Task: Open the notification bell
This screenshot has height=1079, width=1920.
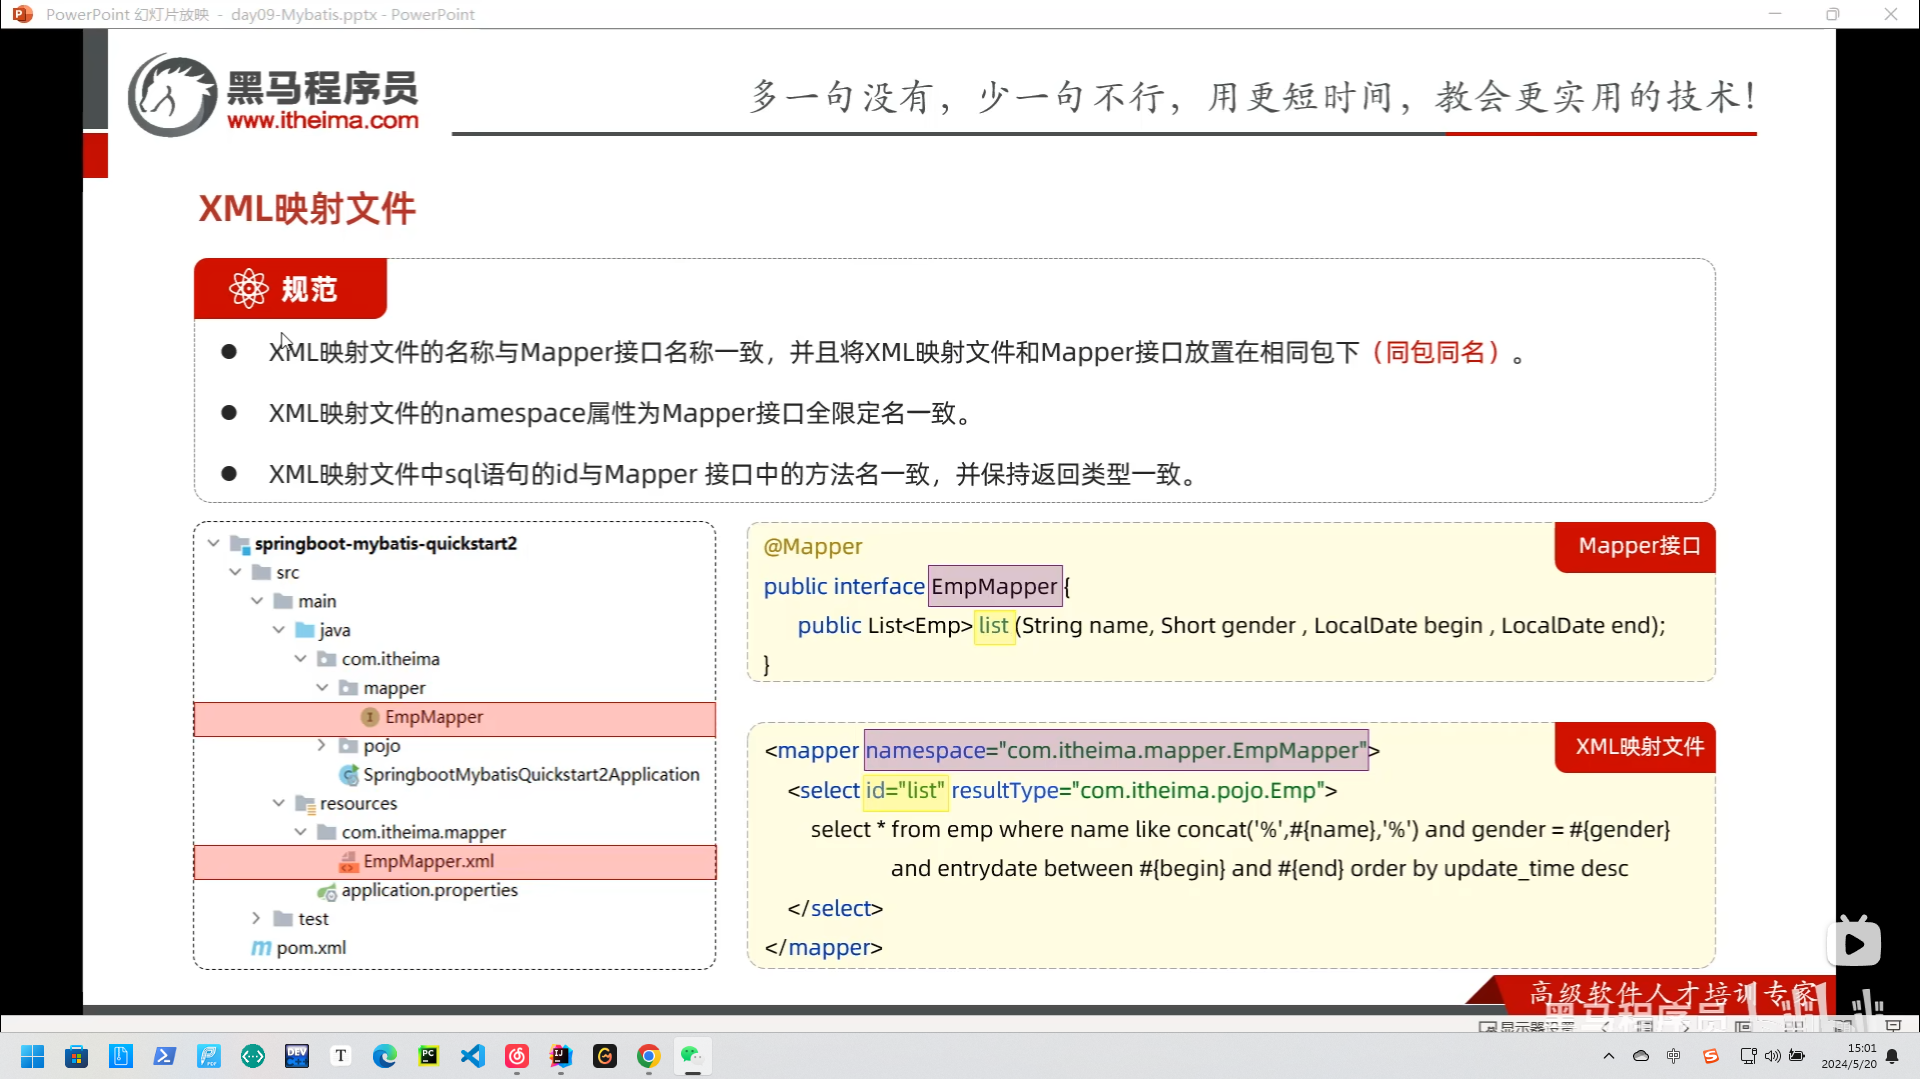Action: 1892,1056
